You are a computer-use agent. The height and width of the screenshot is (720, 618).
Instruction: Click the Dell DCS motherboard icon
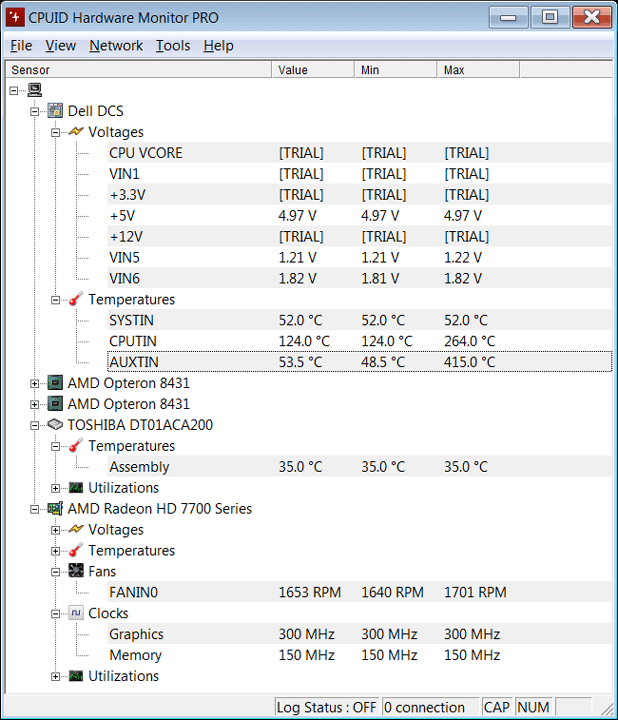55,111
